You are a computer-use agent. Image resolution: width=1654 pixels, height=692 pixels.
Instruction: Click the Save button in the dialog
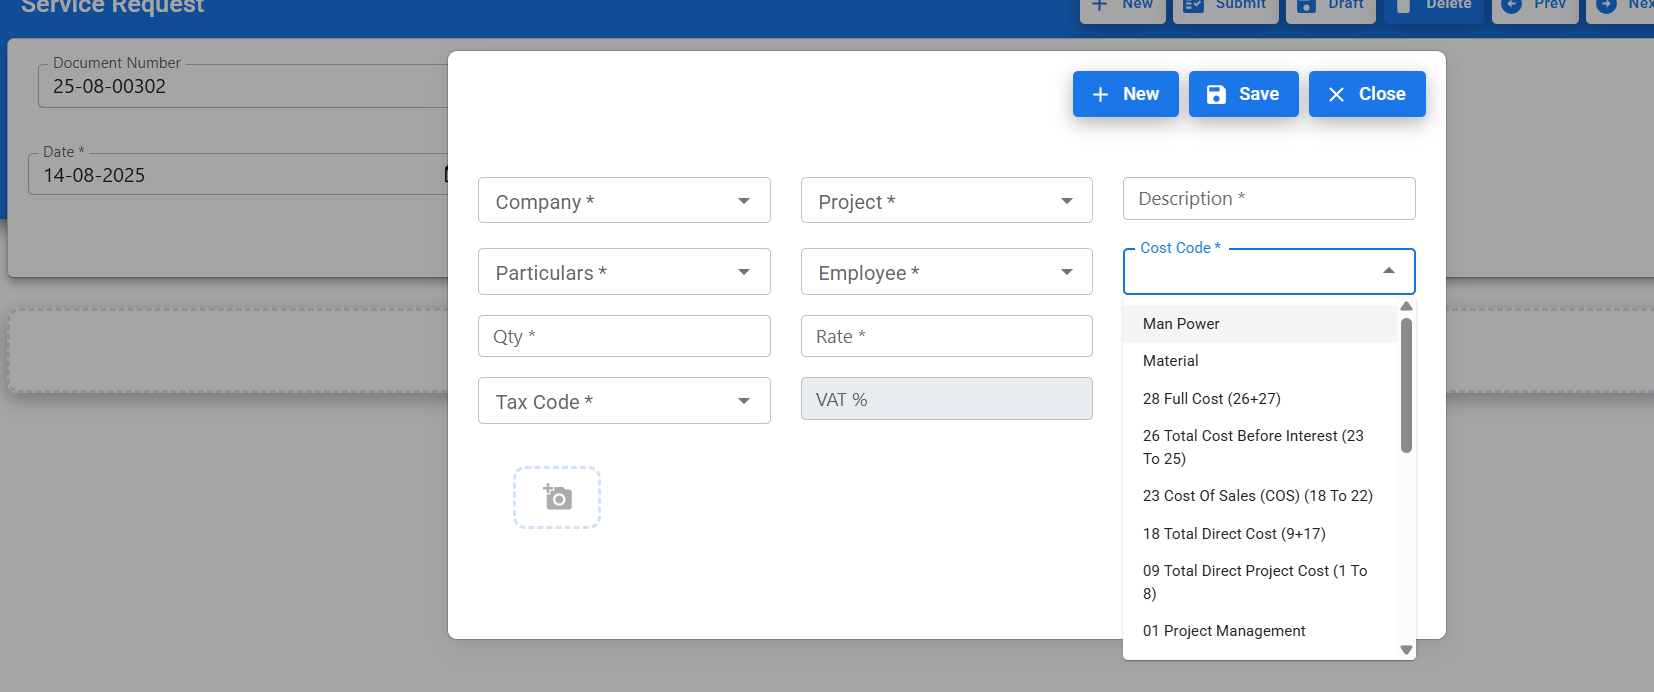[1243, 94]
